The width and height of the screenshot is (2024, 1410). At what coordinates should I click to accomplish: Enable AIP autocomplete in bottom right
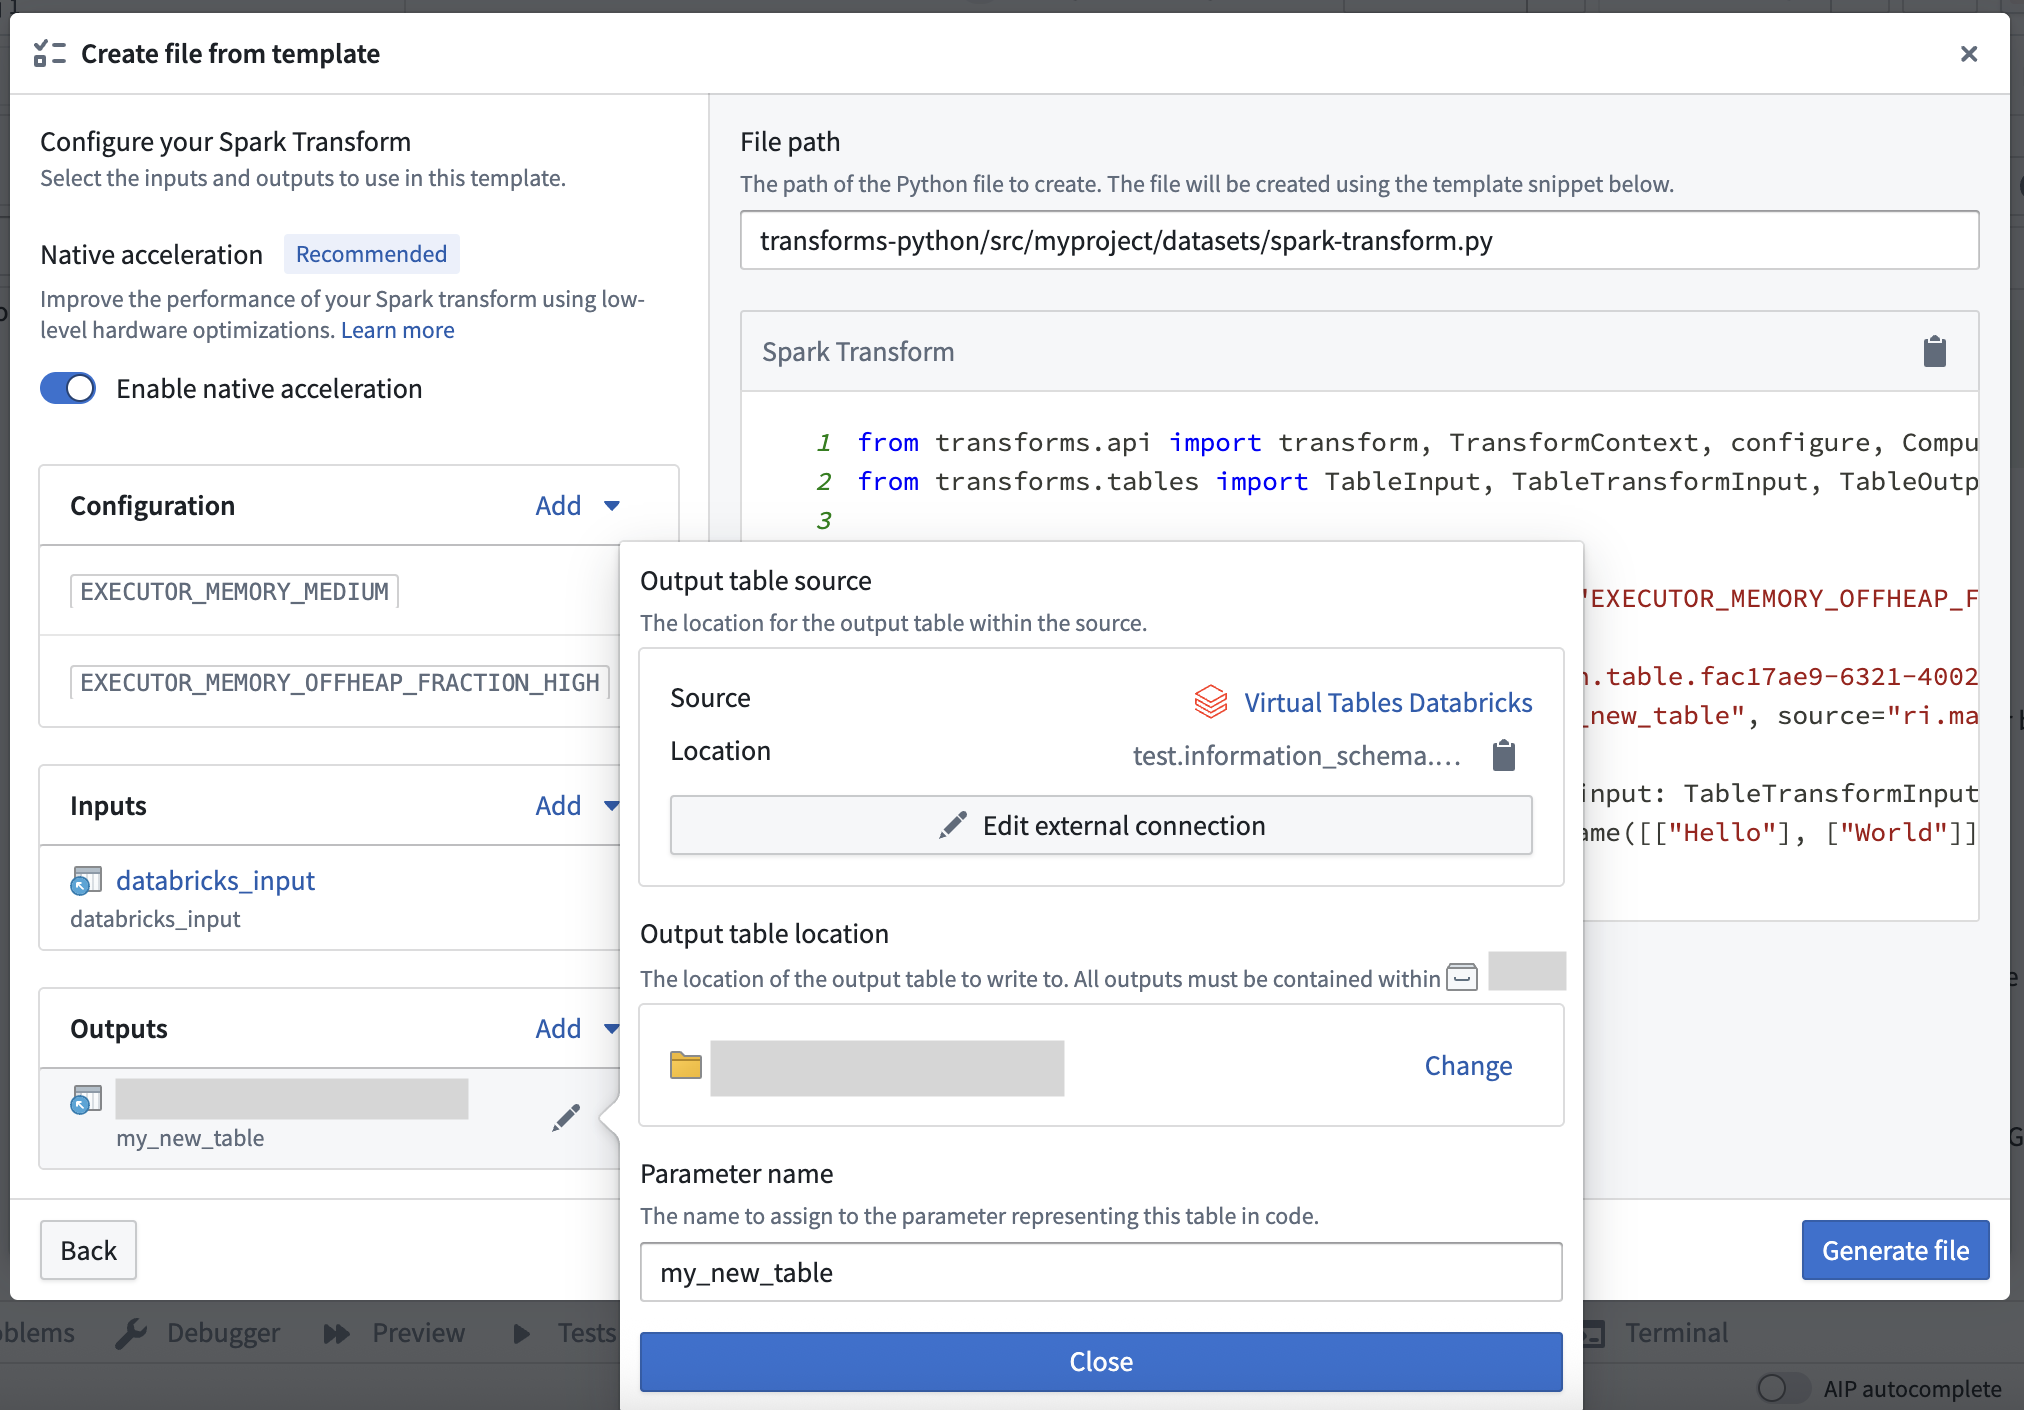click(1777, 1388)
